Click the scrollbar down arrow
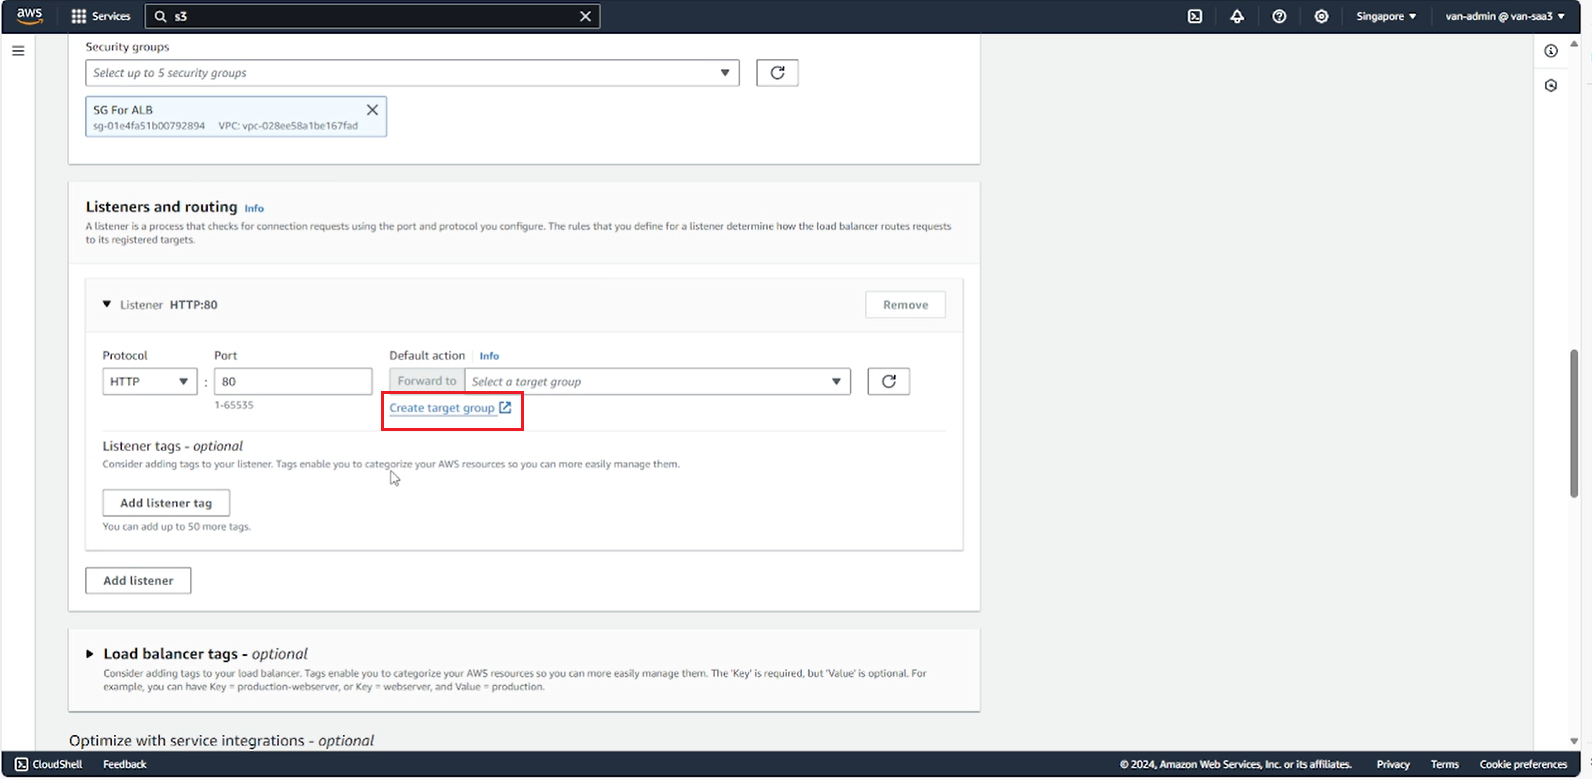The image size is (1592, 780). (1574, 741)
